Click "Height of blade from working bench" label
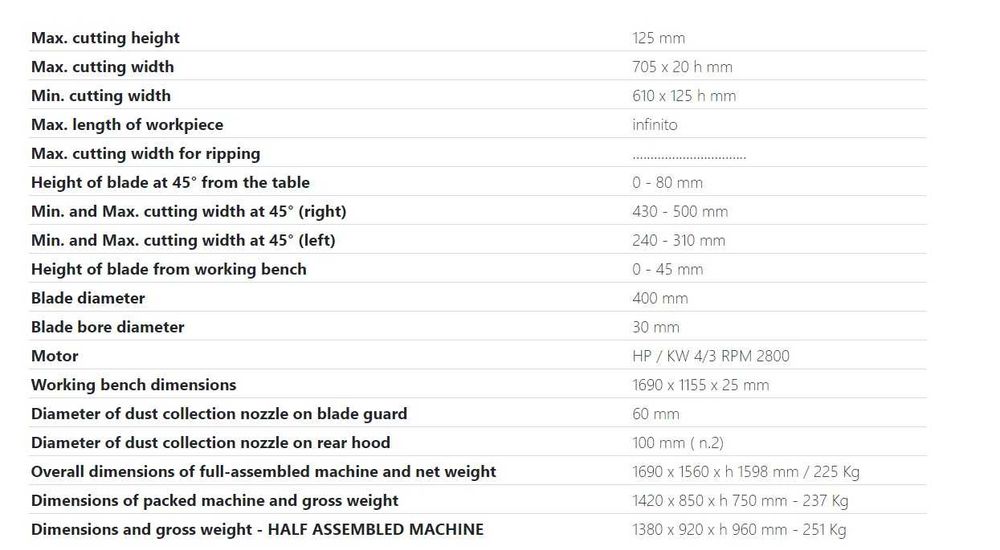The image size is (1000, 550). tap(168, 270)
